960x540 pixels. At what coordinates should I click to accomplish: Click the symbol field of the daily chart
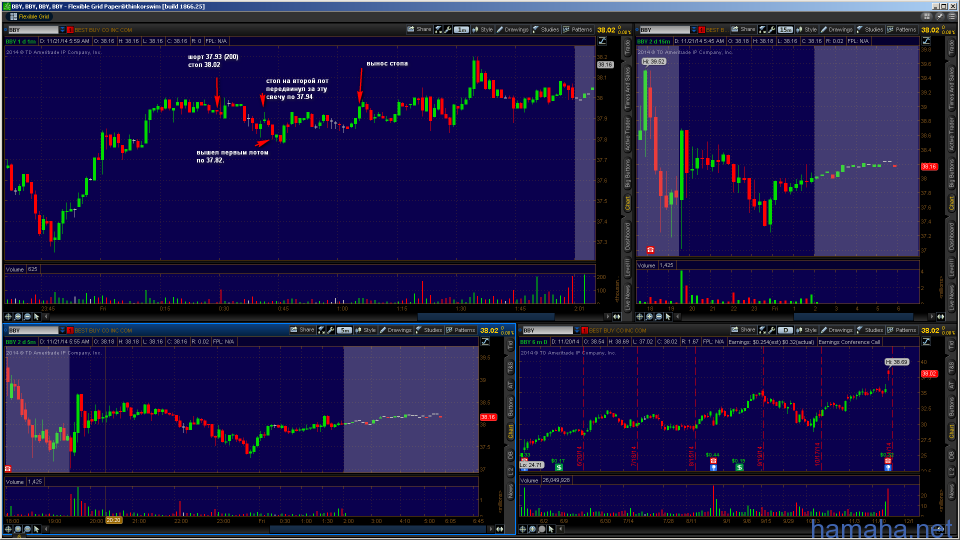(547, 330)
